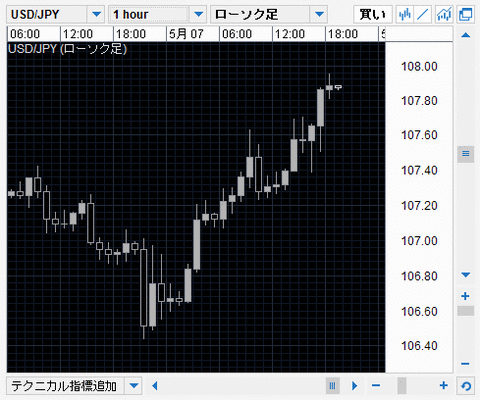Click the 107.80 price label
Image resolution: width=480 pixels, height=400 pixels.
point(419,101)
